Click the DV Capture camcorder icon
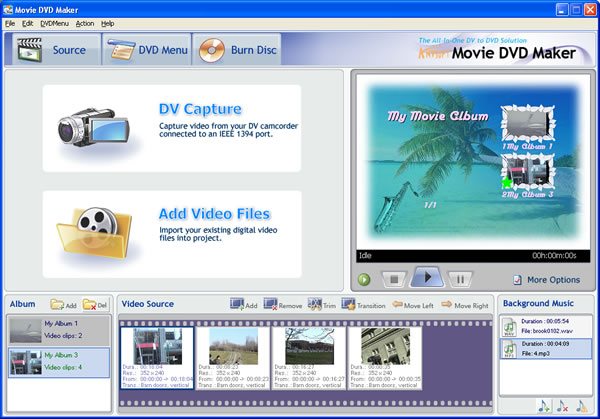The height and width of the screenshot is (419, 600). point(93,128)
